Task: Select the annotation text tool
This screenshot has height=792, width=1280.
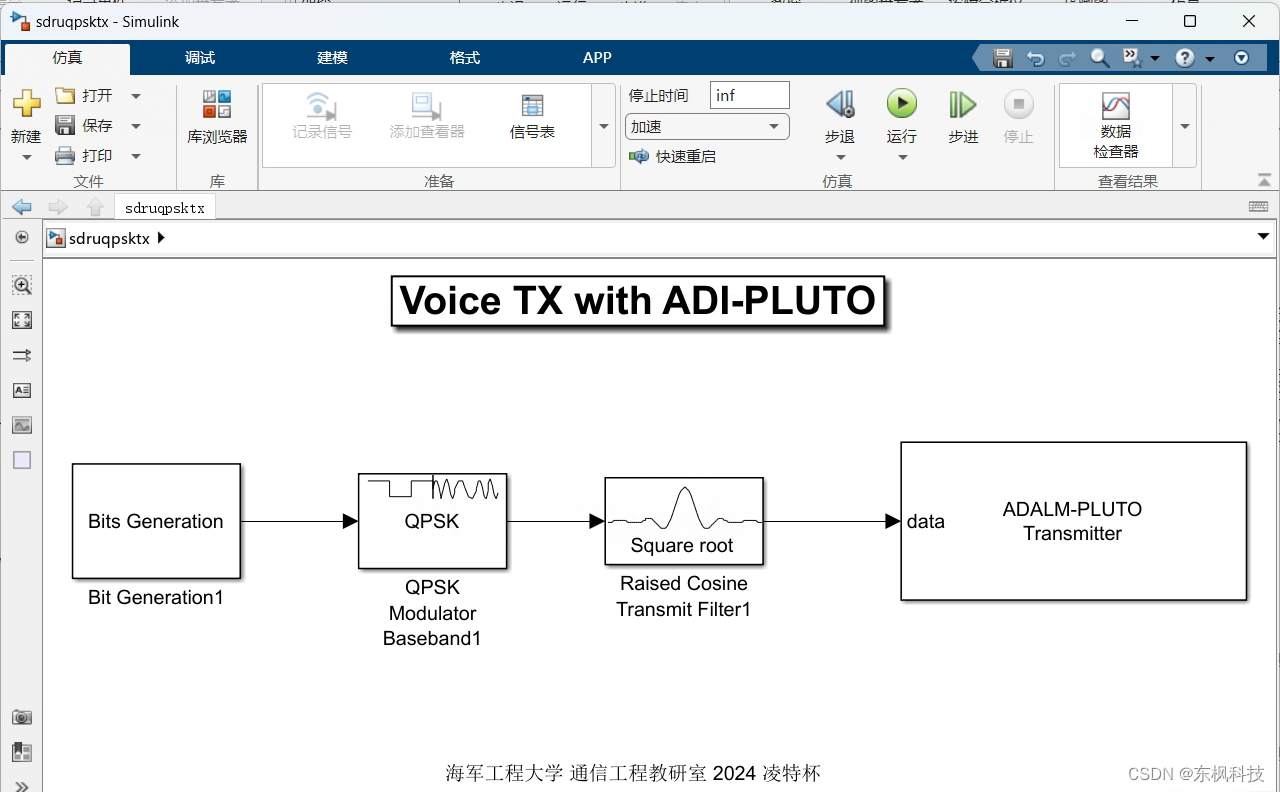Action: [22, 390]
